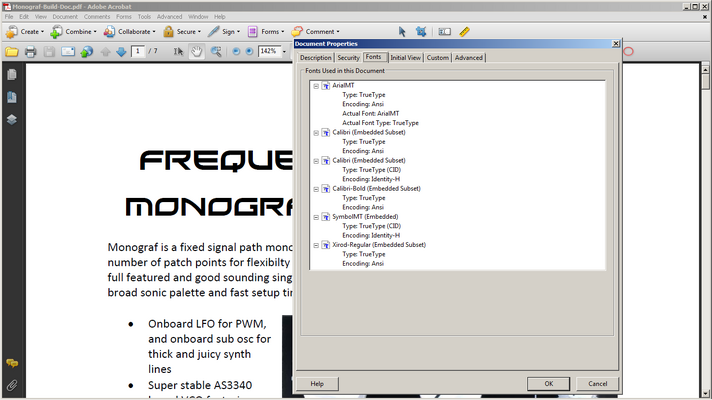Go to next page arrow
This screenshot has height=400, width=712.
tap(121, 52)
